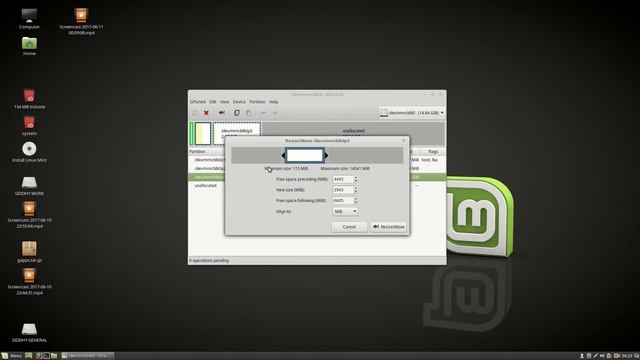The image size is (640, 360).
Task: Click the Resize/Move confirm button in dialog
Action: tap(389, 227)
